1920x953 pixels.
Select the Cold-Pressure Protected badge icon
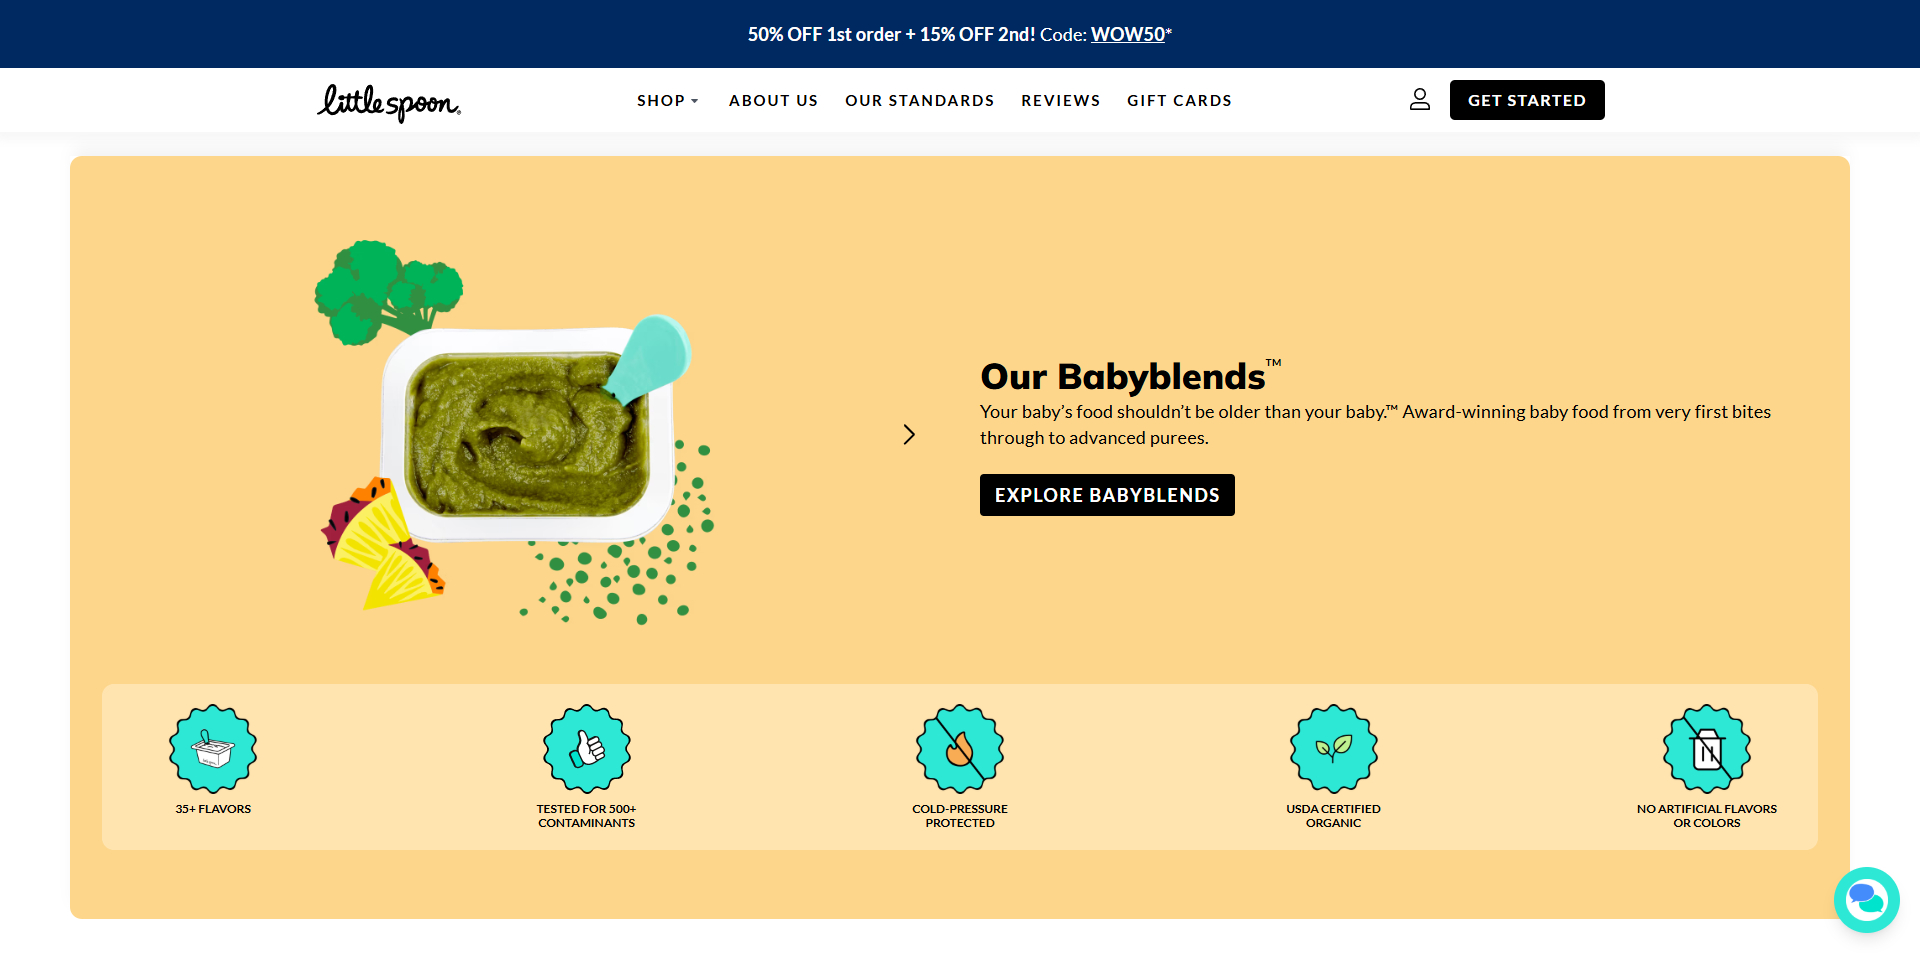click(x=960, y=748)
